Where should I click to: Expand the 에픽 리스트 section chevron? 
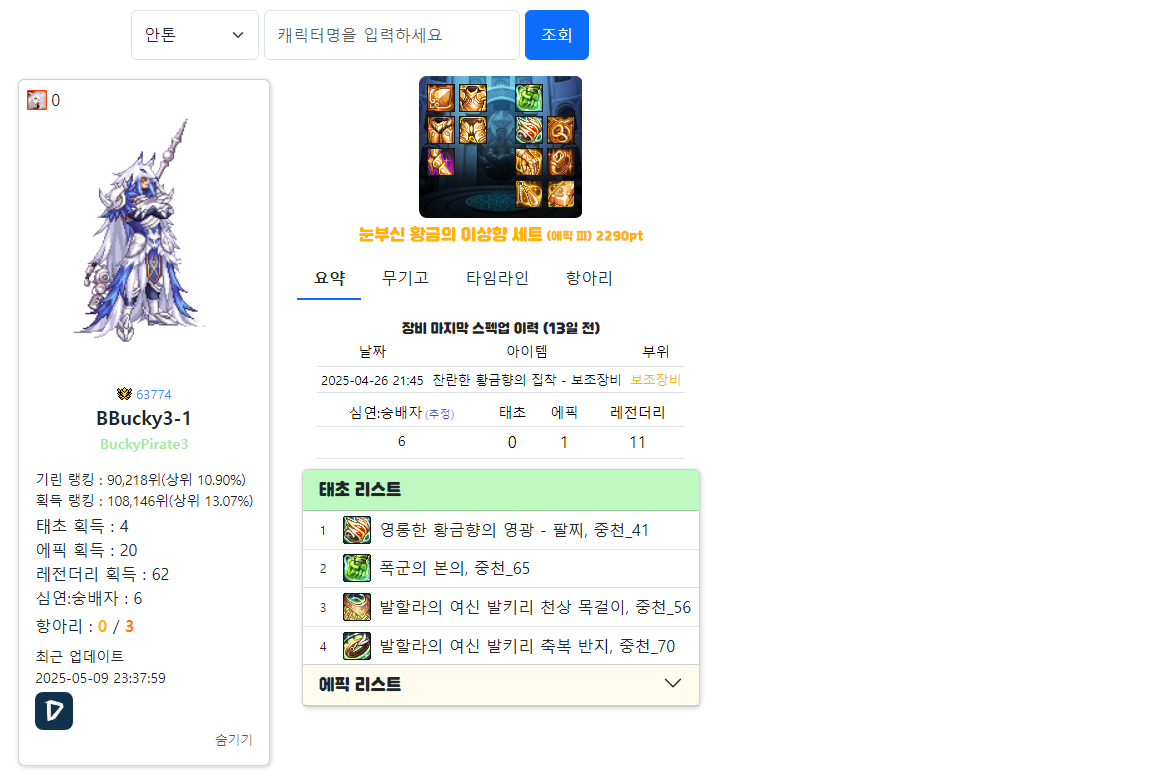673,684
